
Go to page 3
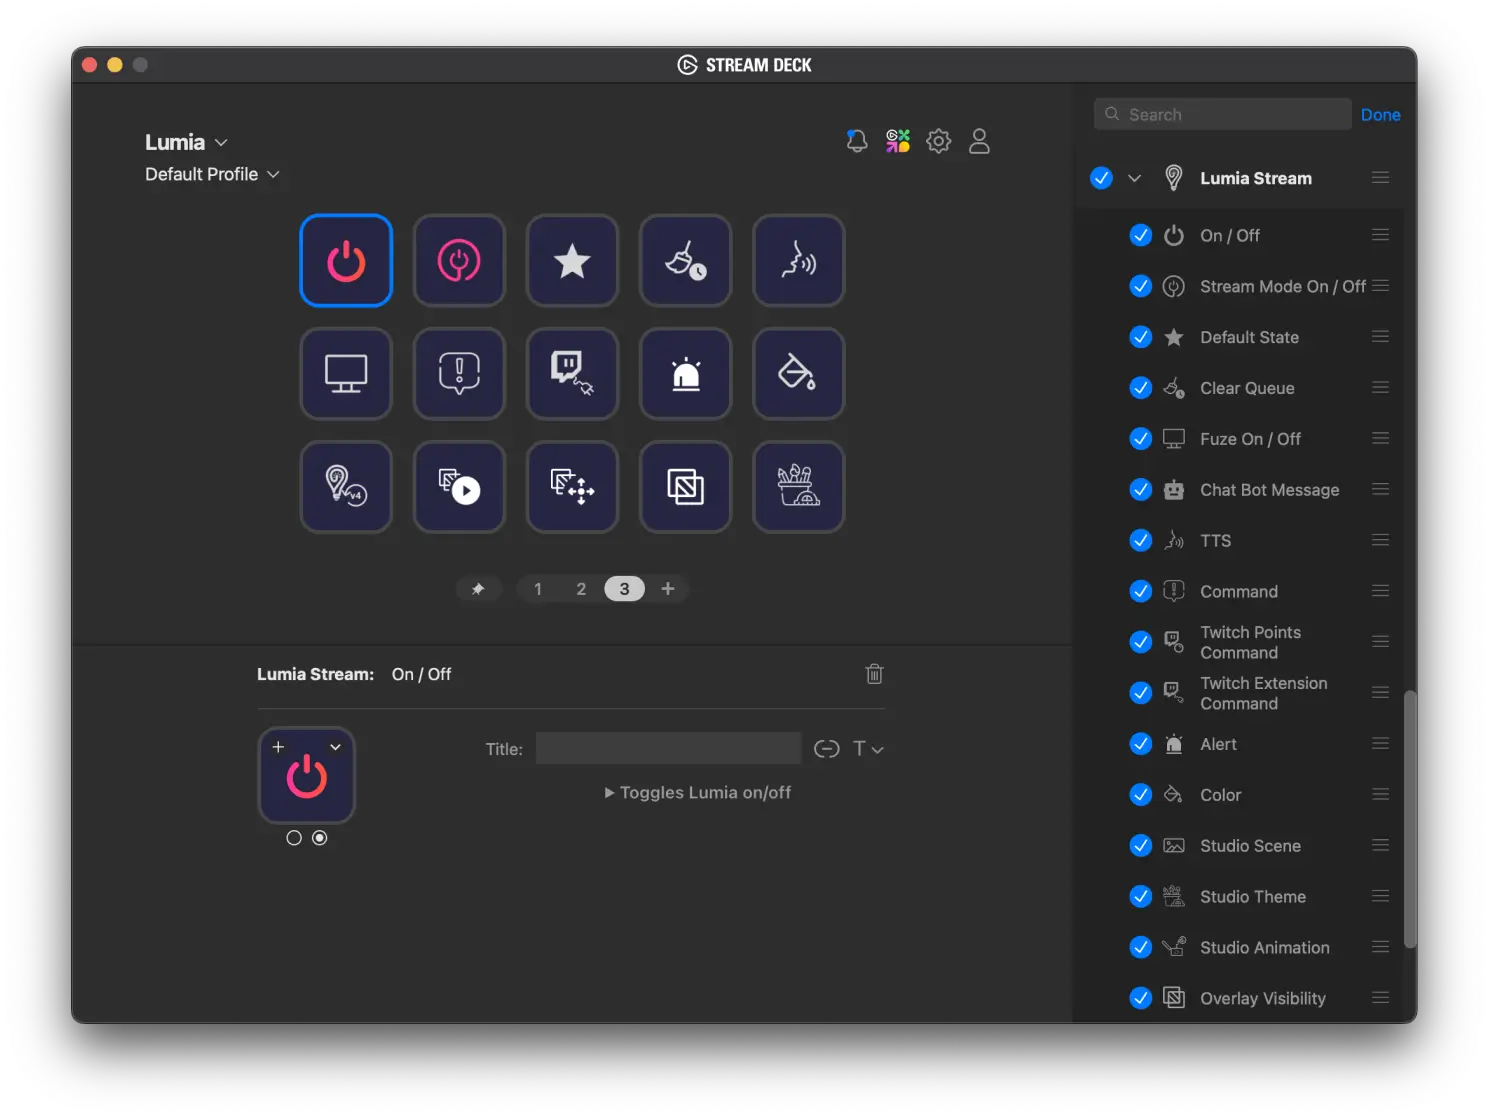coord(624,589)
